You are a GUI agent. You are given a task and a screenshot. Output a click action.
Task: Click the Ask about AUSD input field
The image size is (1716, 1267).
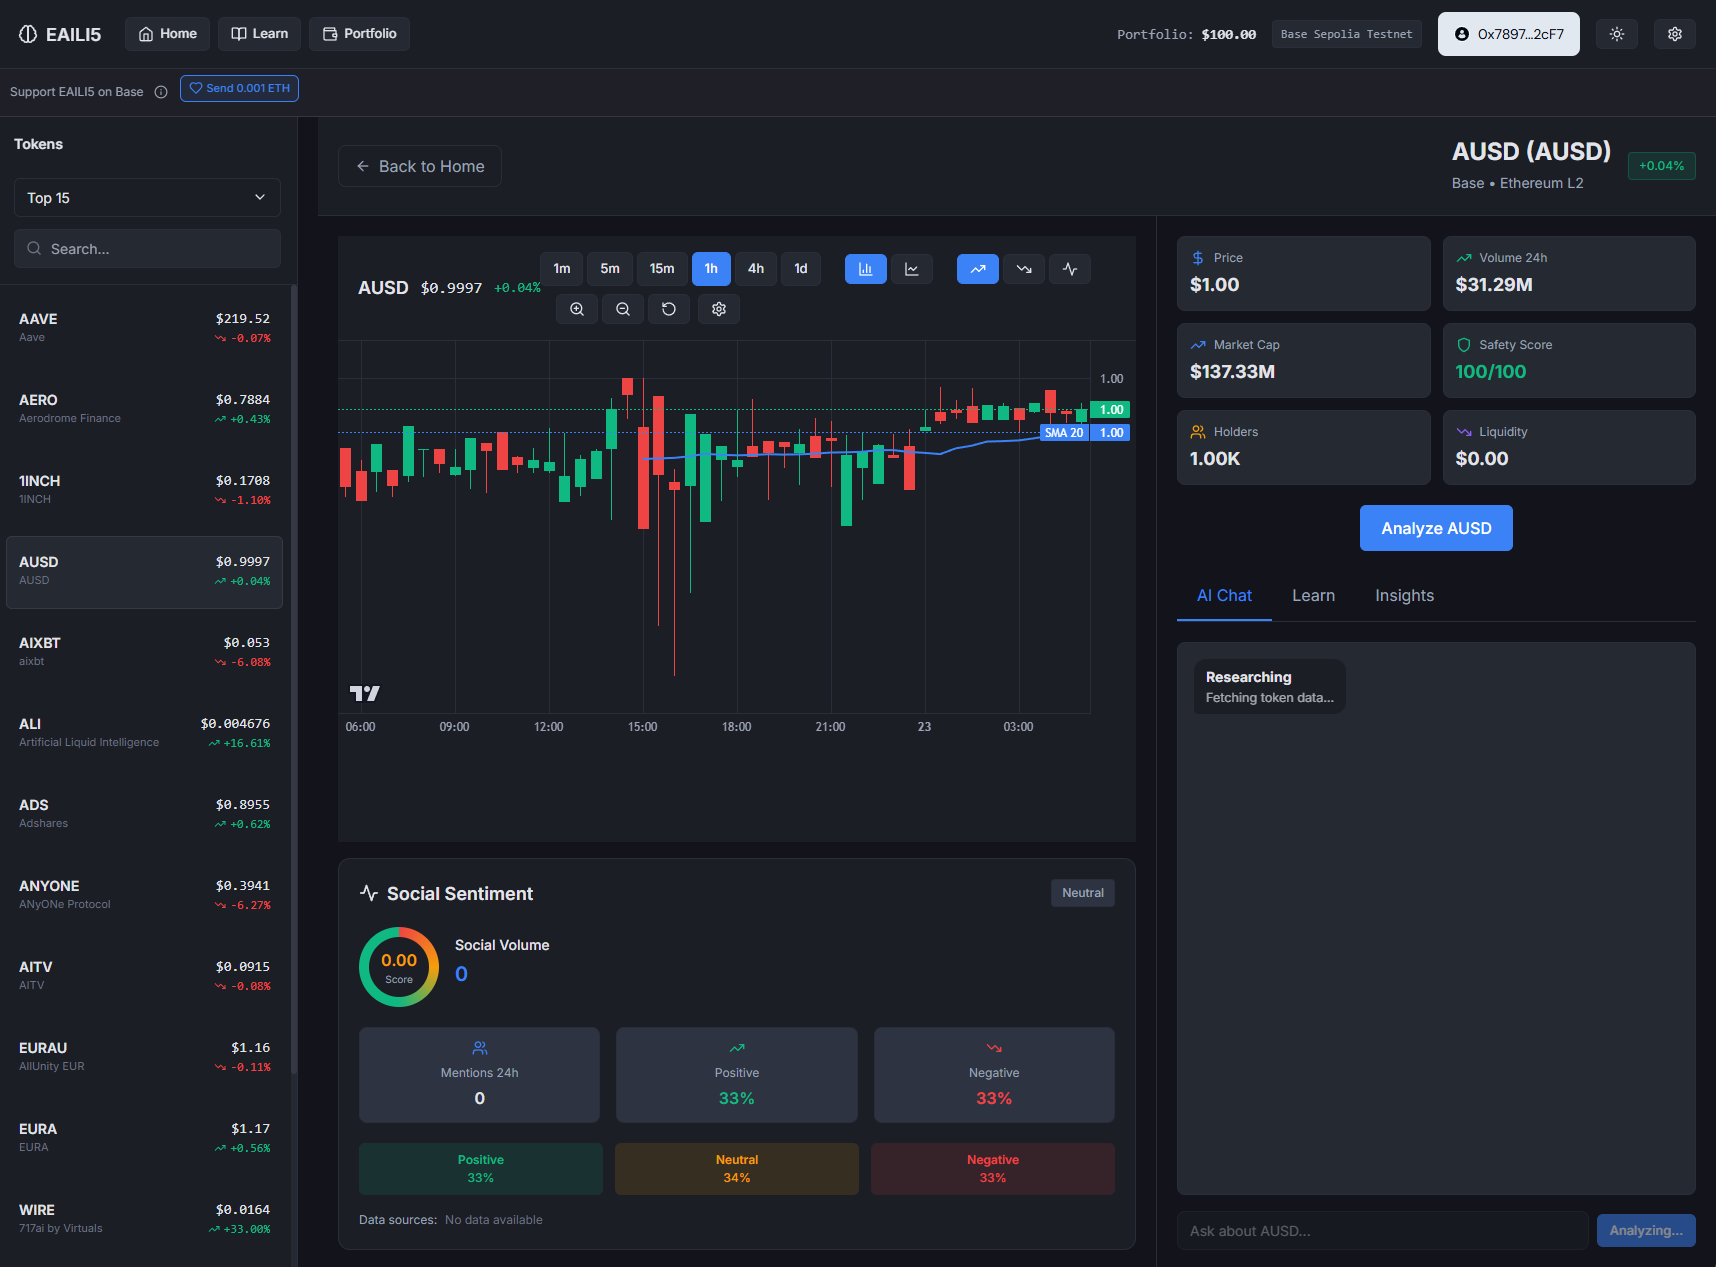tap(1382, 1230)
